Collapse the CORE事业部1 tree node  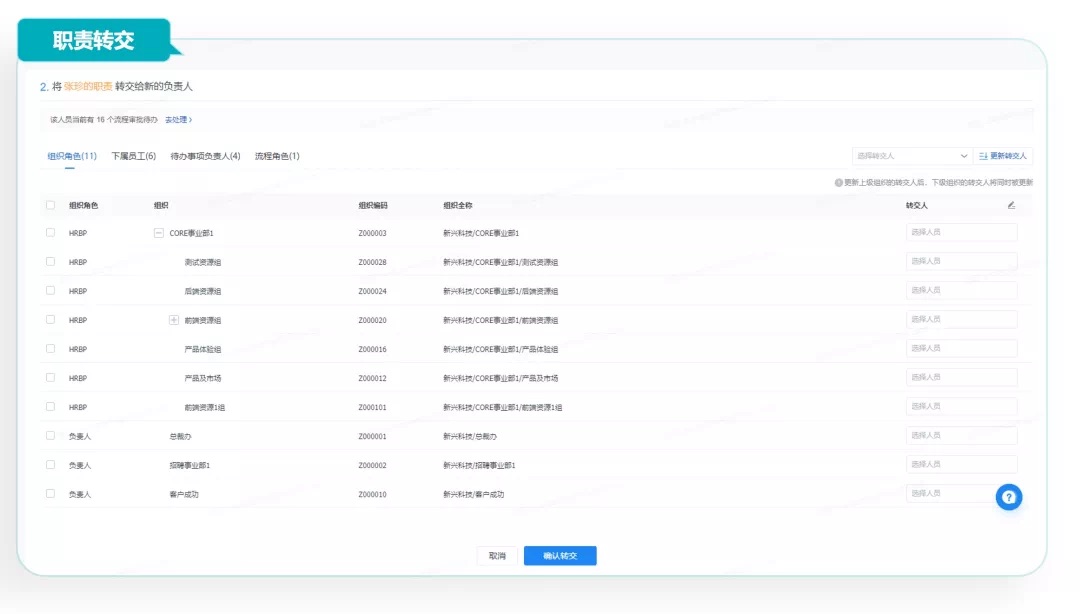158,233
